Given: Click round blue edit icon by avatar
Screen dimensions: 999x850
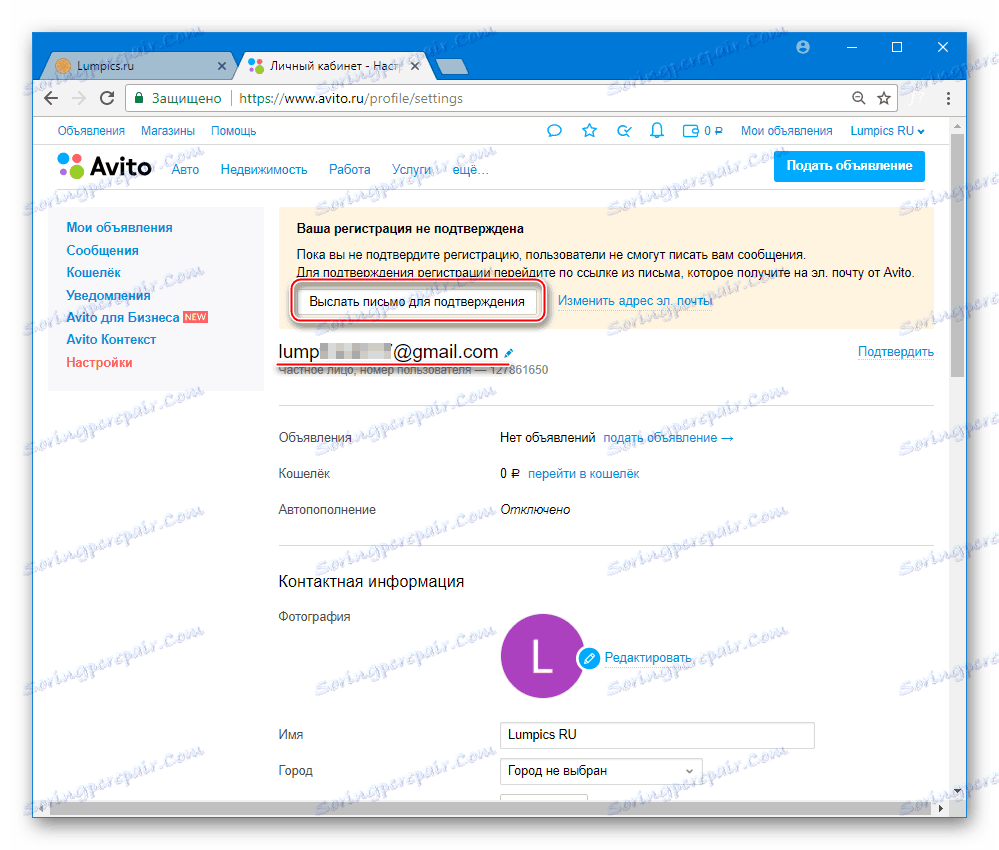Looking at the screenshot, I should point(589,658).
